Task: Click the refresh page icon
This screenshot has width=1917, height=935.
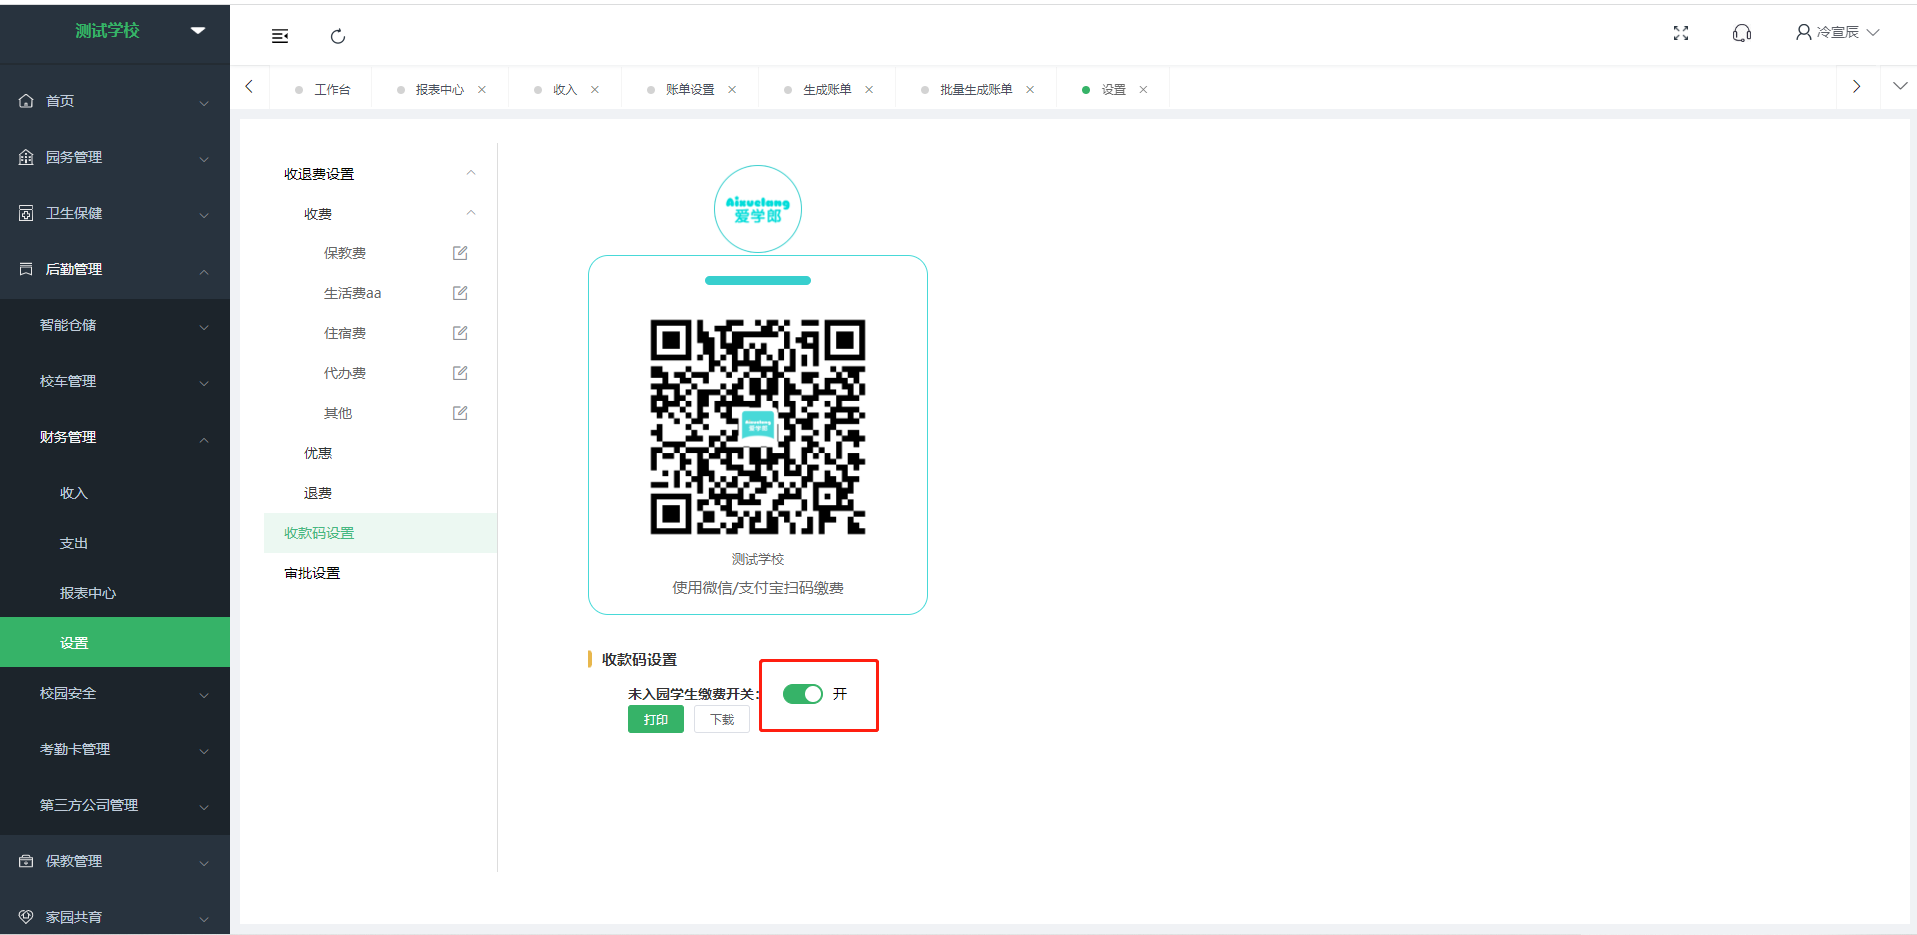Action: point(338,36)
